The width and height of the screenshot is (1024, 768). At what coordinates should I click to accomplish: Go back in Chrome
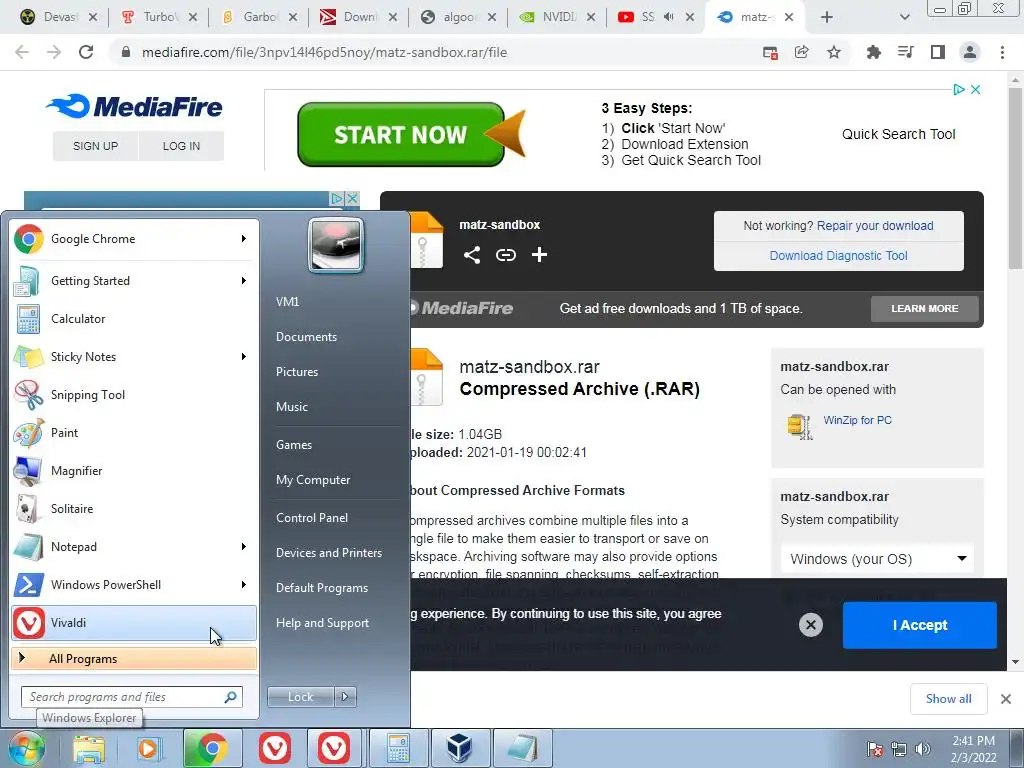pyautogui.click(x=22, y=52)
